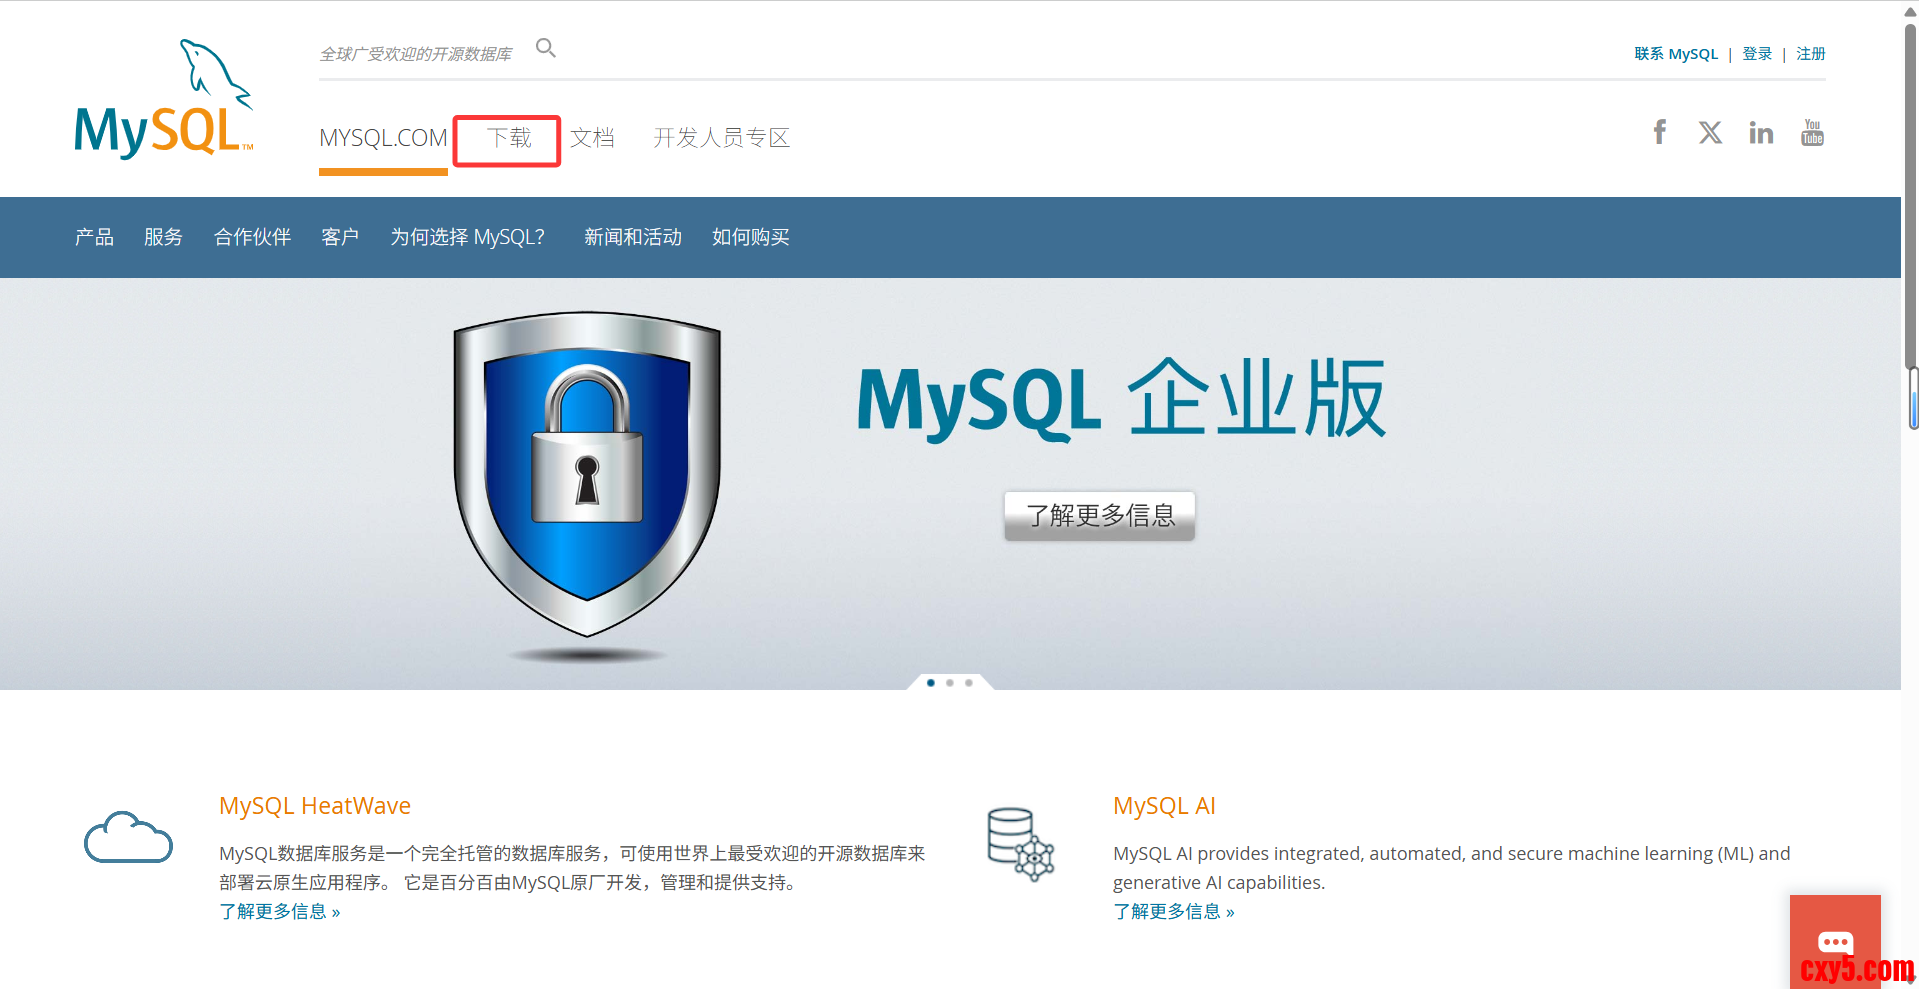Open the 新闻和活动 menu

tap(633, 237)
